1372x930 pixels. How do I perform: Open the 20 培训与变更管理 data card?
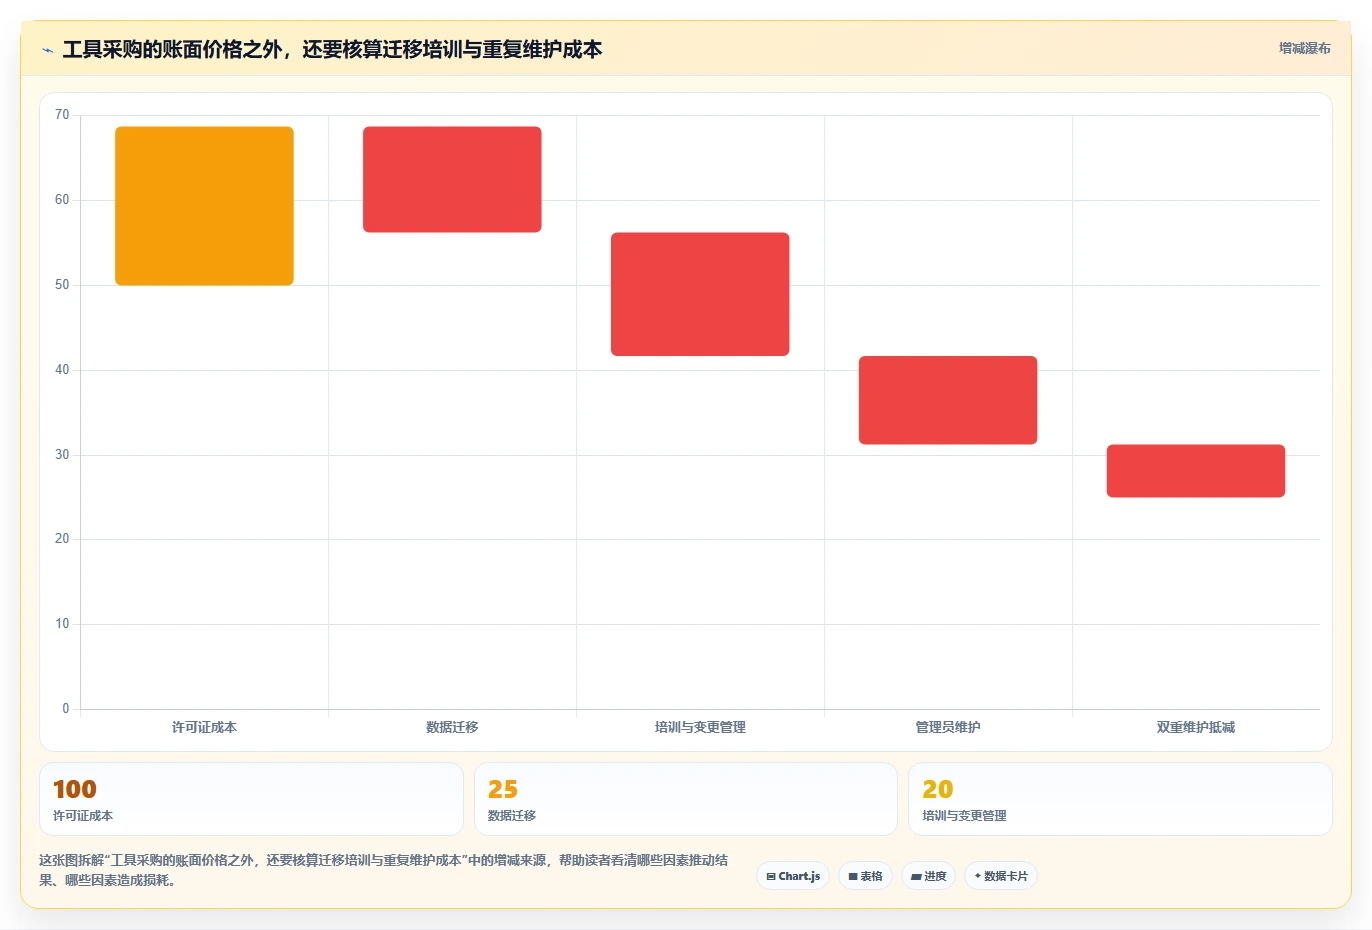tap(1120, 799)
